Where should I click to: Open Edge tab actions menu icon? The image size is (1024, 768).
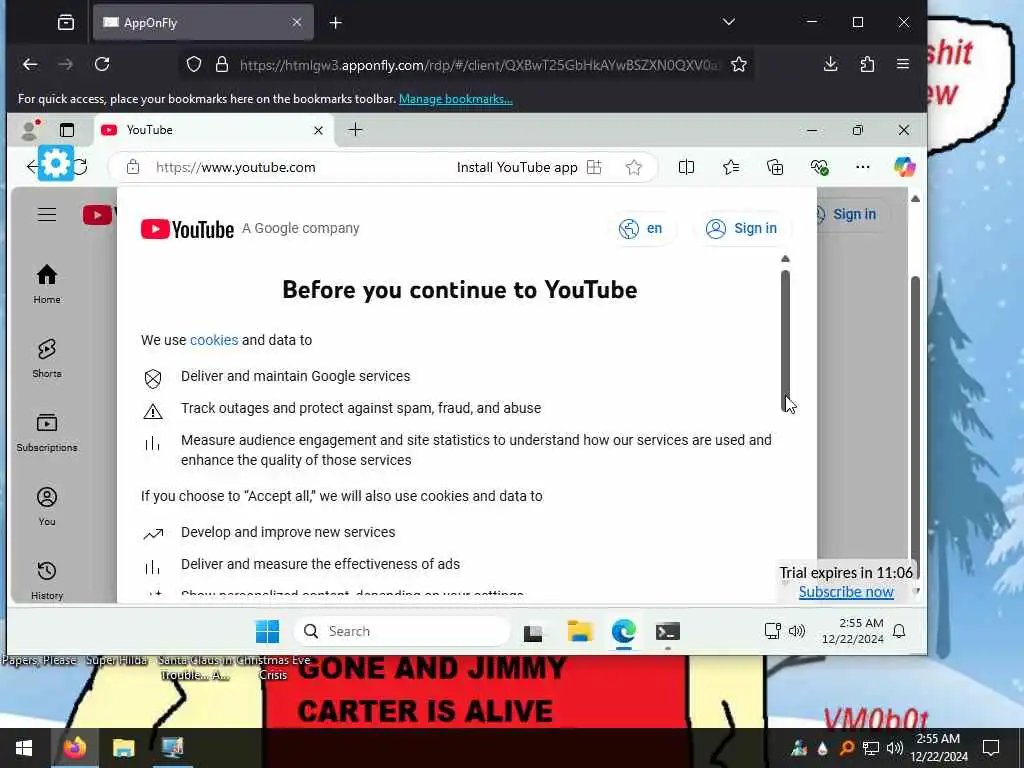click(x=67, y=130)
